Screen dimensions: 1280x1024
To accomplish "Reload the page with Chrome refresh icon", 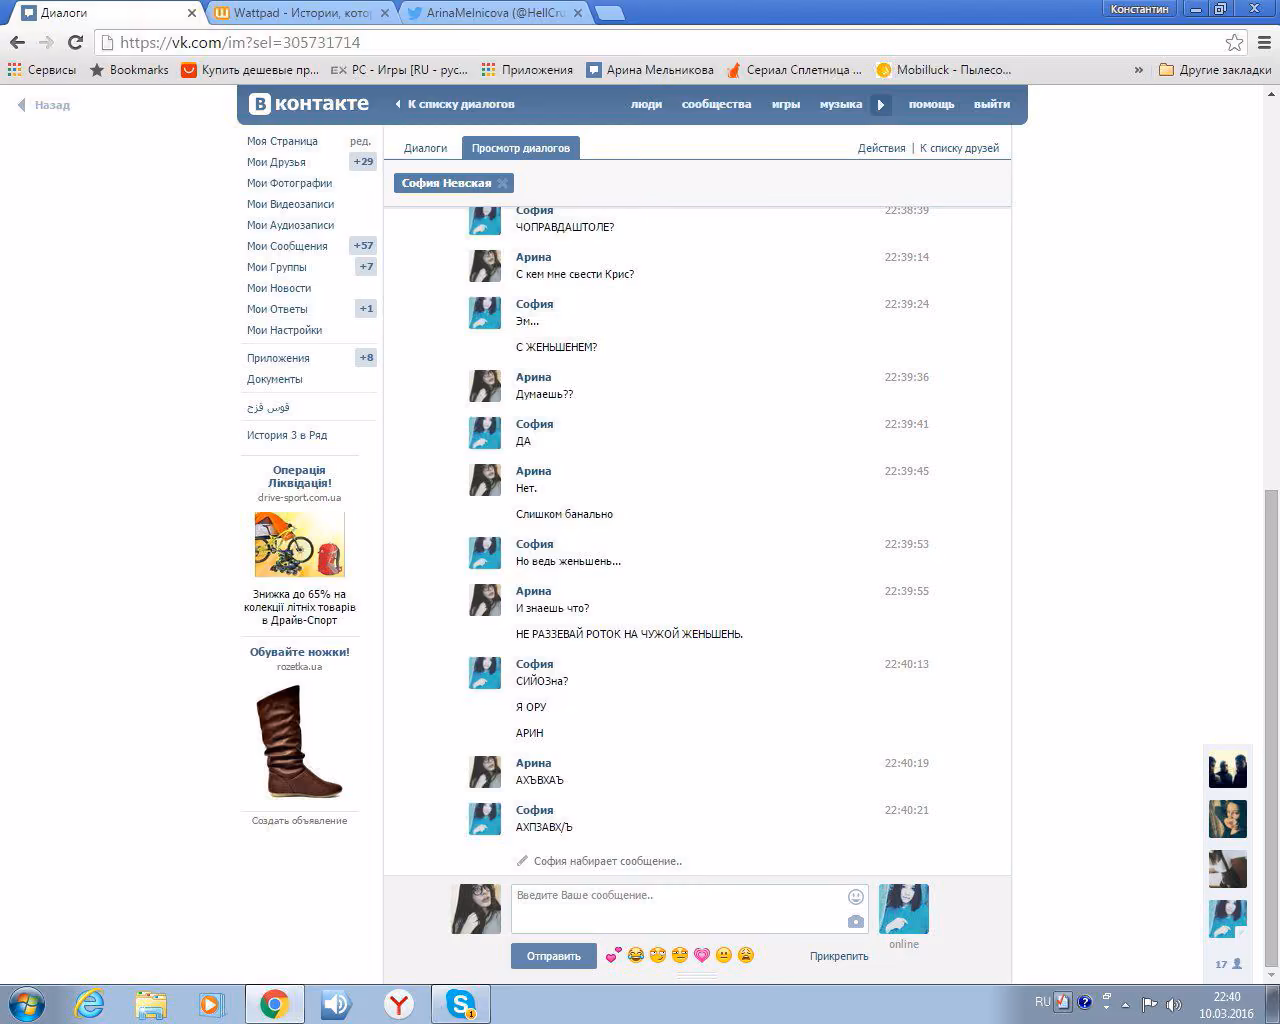I will [x=75, y=42].
